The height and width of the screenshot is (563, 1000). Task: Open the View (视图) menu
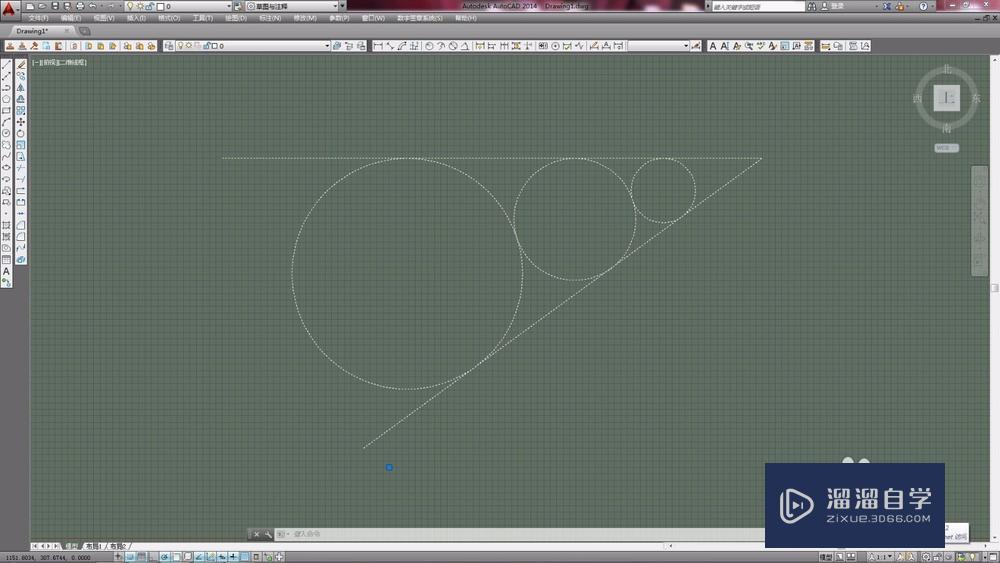click(x=104, y=18)
